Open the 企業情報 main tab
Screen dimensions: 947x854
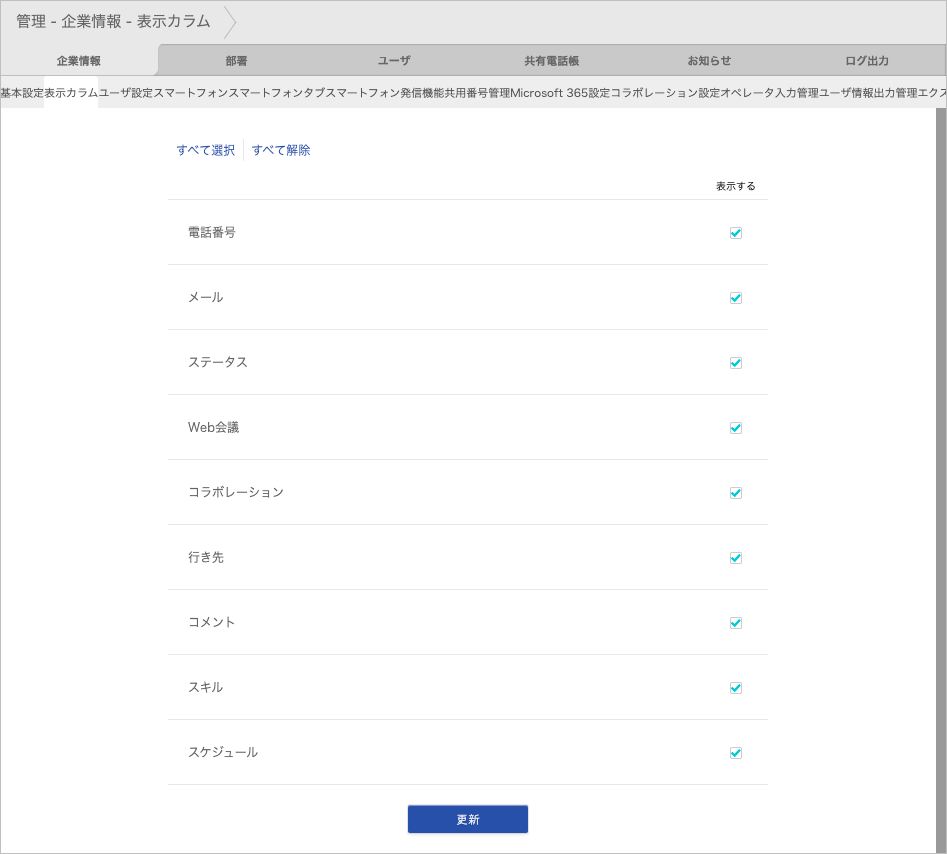pos(79,60)
